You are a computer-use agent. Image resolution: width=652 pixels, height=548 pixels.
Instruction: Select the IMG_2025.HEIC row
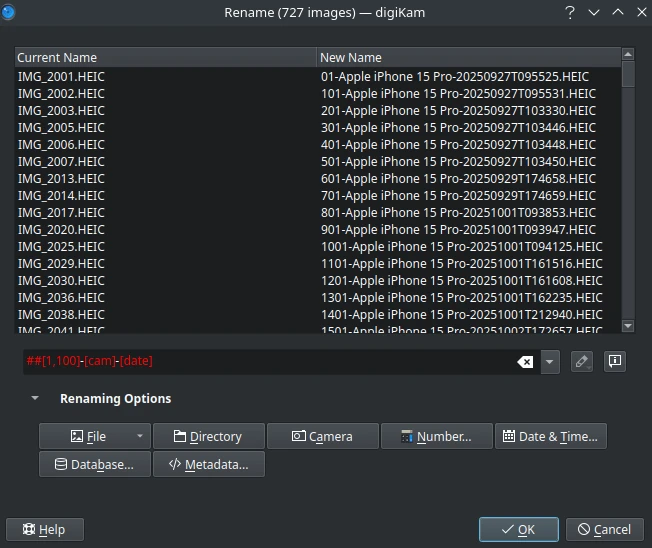[x=318, y=247]
